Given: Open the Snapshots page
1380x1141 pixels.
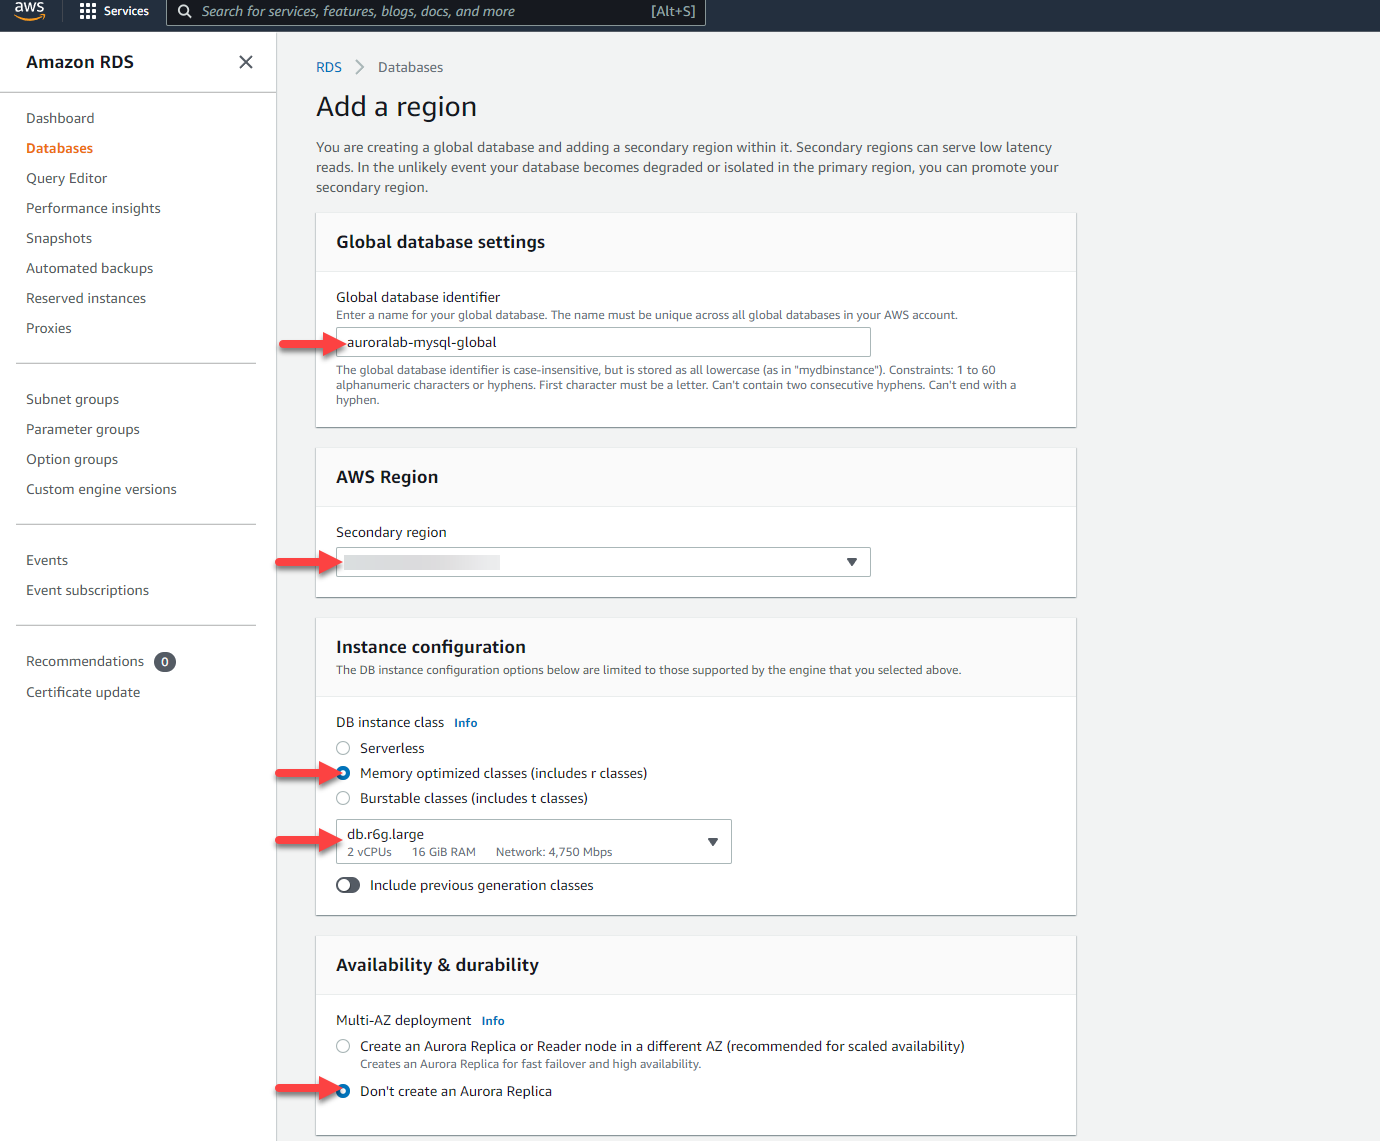Looking at the screenshot, I should click(58, 238).
